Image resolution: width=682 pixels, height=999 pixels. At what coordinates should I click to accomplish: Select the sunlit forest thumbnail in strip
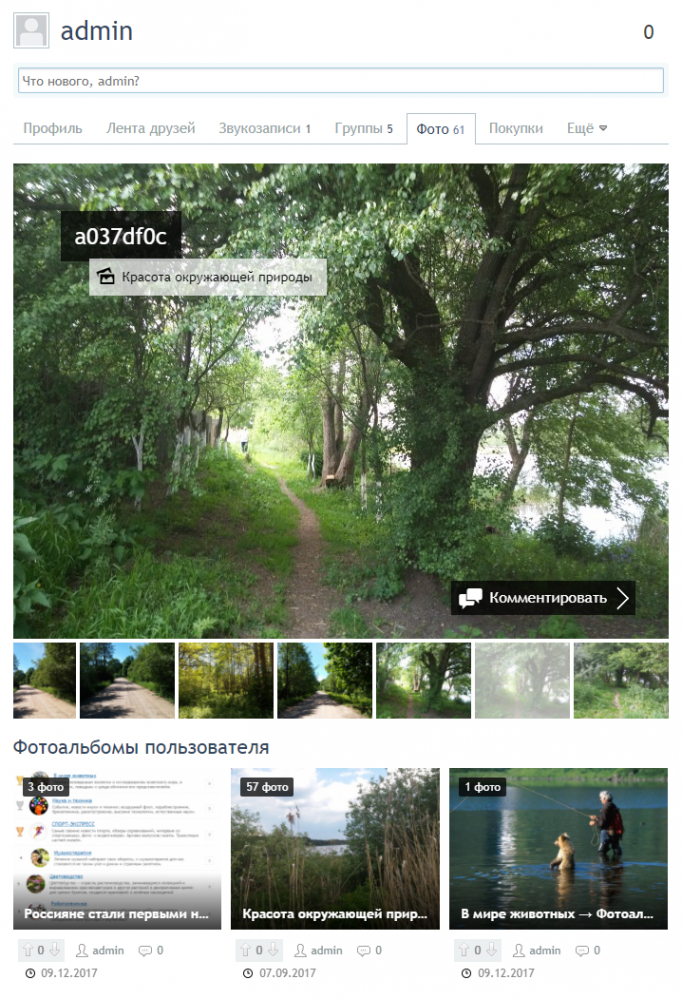(x=226, y=680)
